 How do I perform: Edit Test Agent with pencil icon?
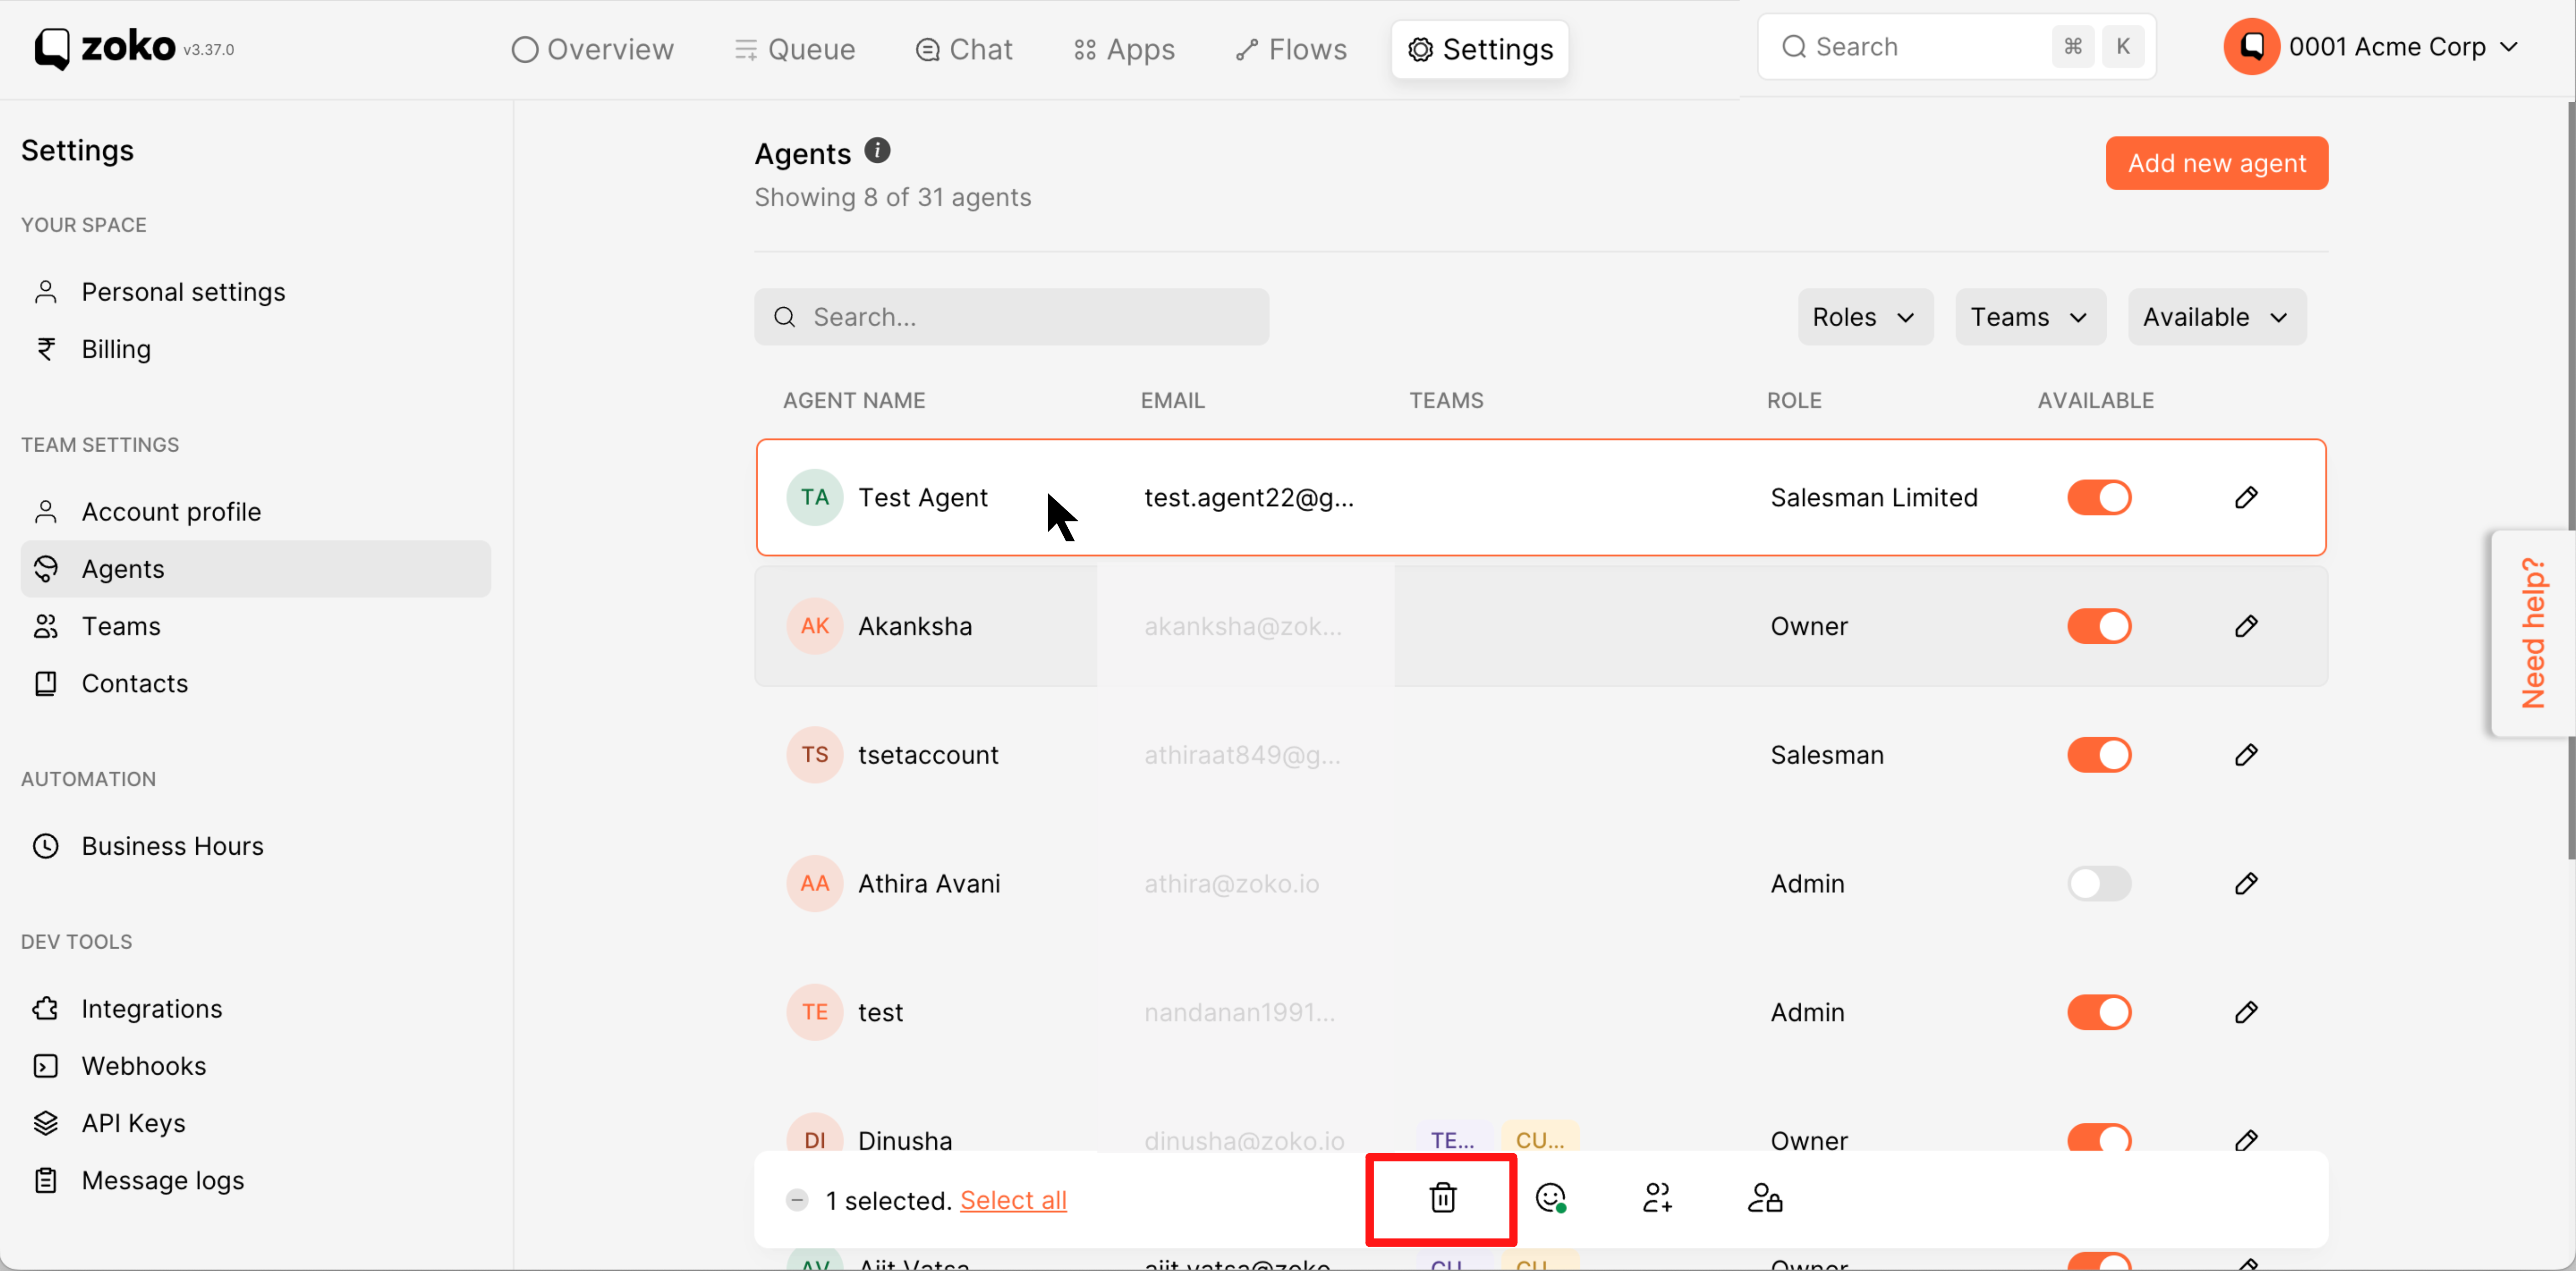click(x=2246, y=498)
